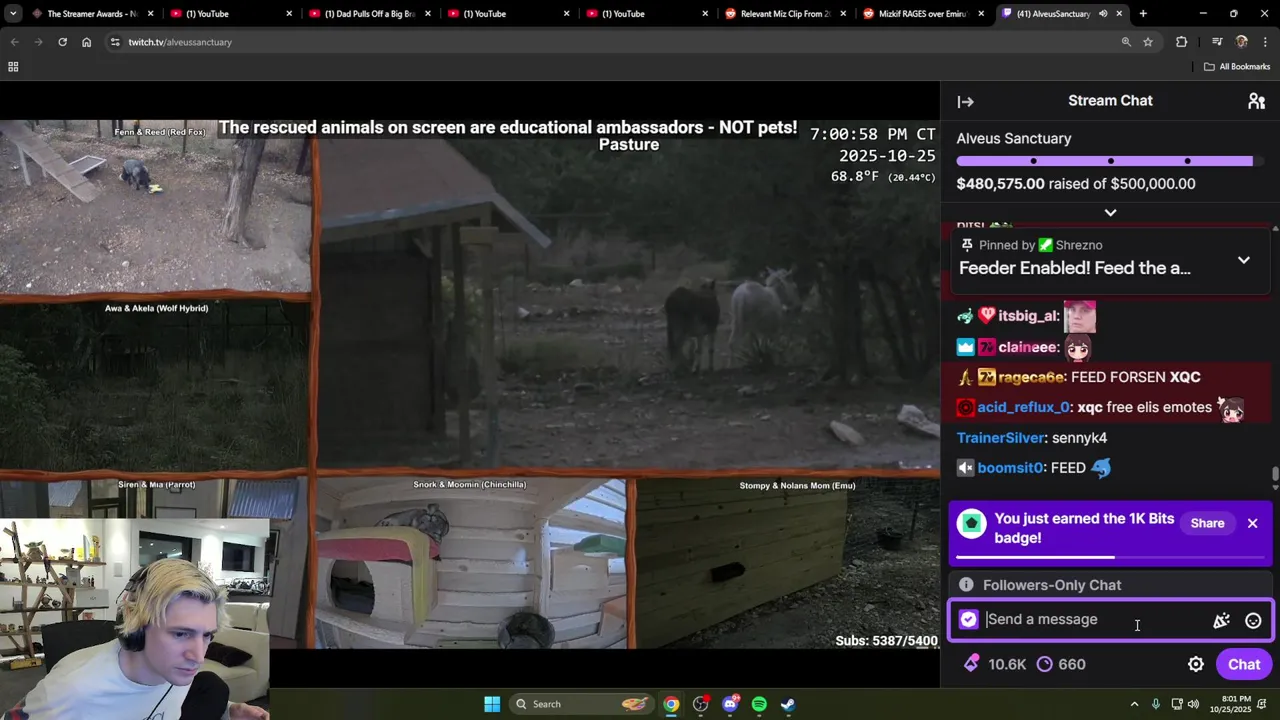
Task: Show hidden system tray icons
Action: point(1134,704)
